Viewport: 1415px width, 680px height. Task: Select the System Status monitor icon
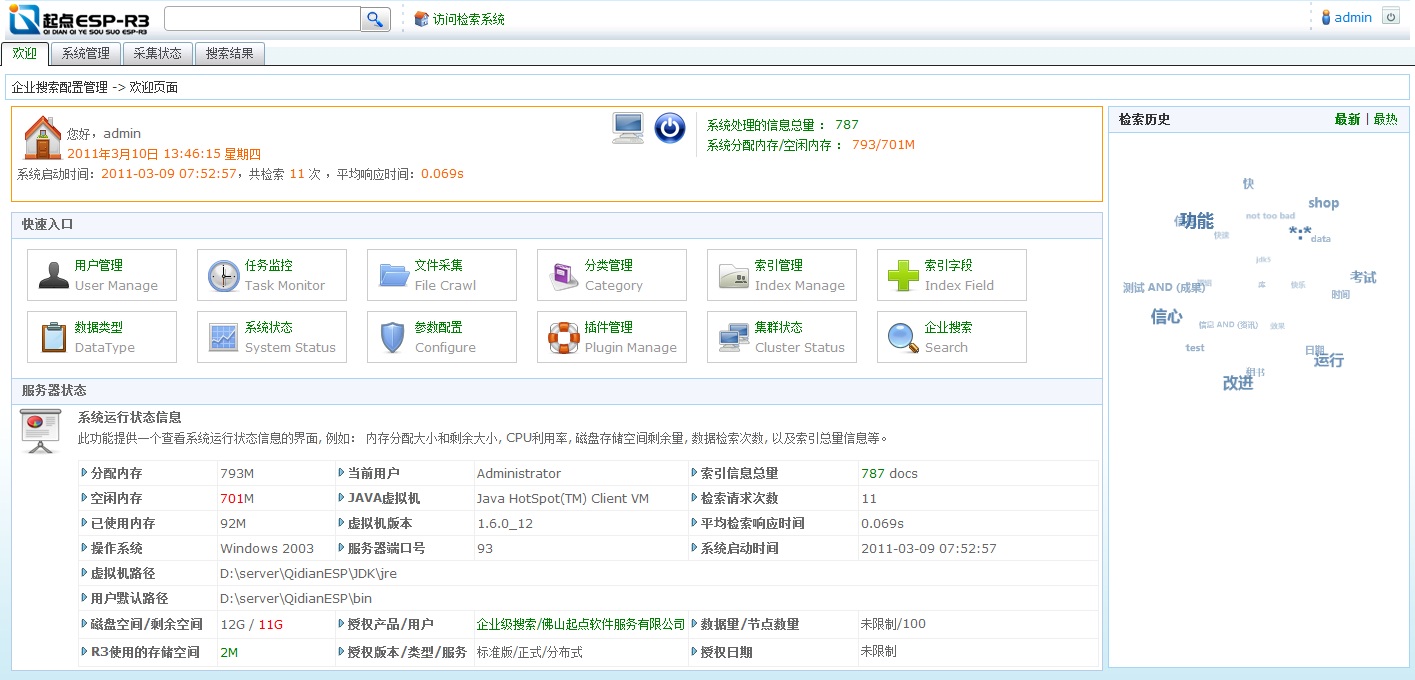(x=222, y=337)
